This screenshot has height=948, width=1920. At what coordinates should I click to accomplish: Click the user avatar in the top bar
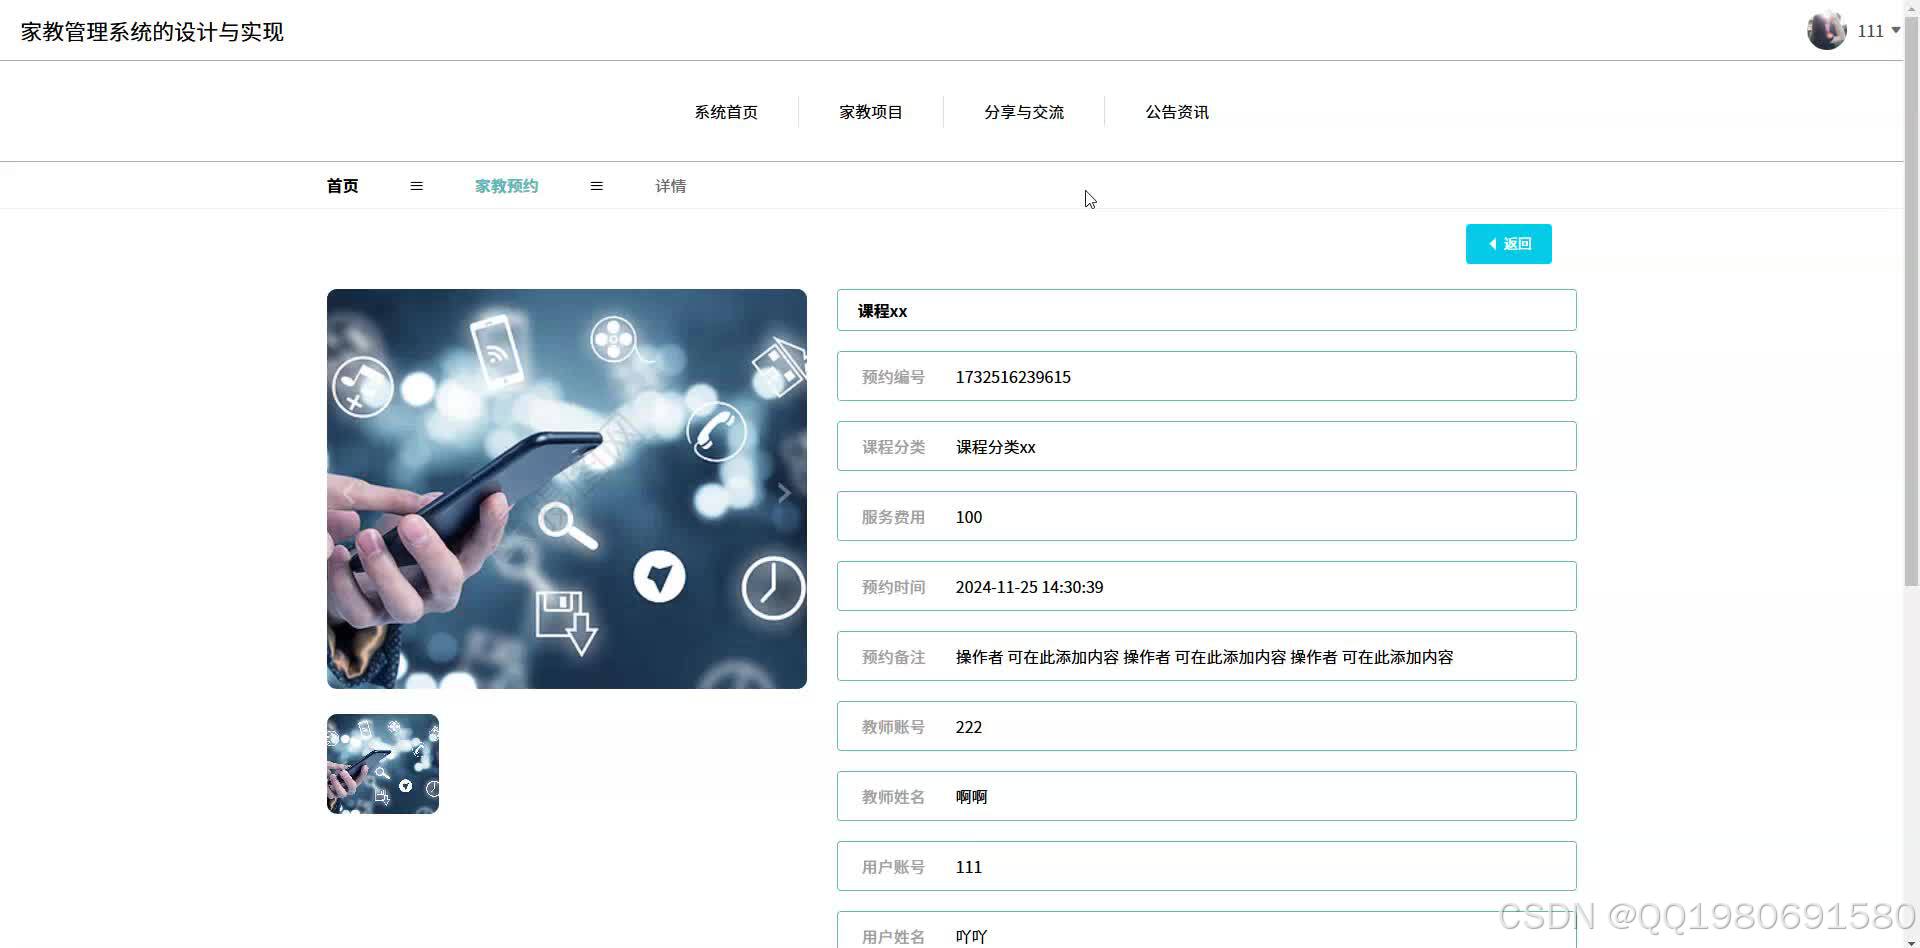pyautogui.click(x=1825, y=30)
